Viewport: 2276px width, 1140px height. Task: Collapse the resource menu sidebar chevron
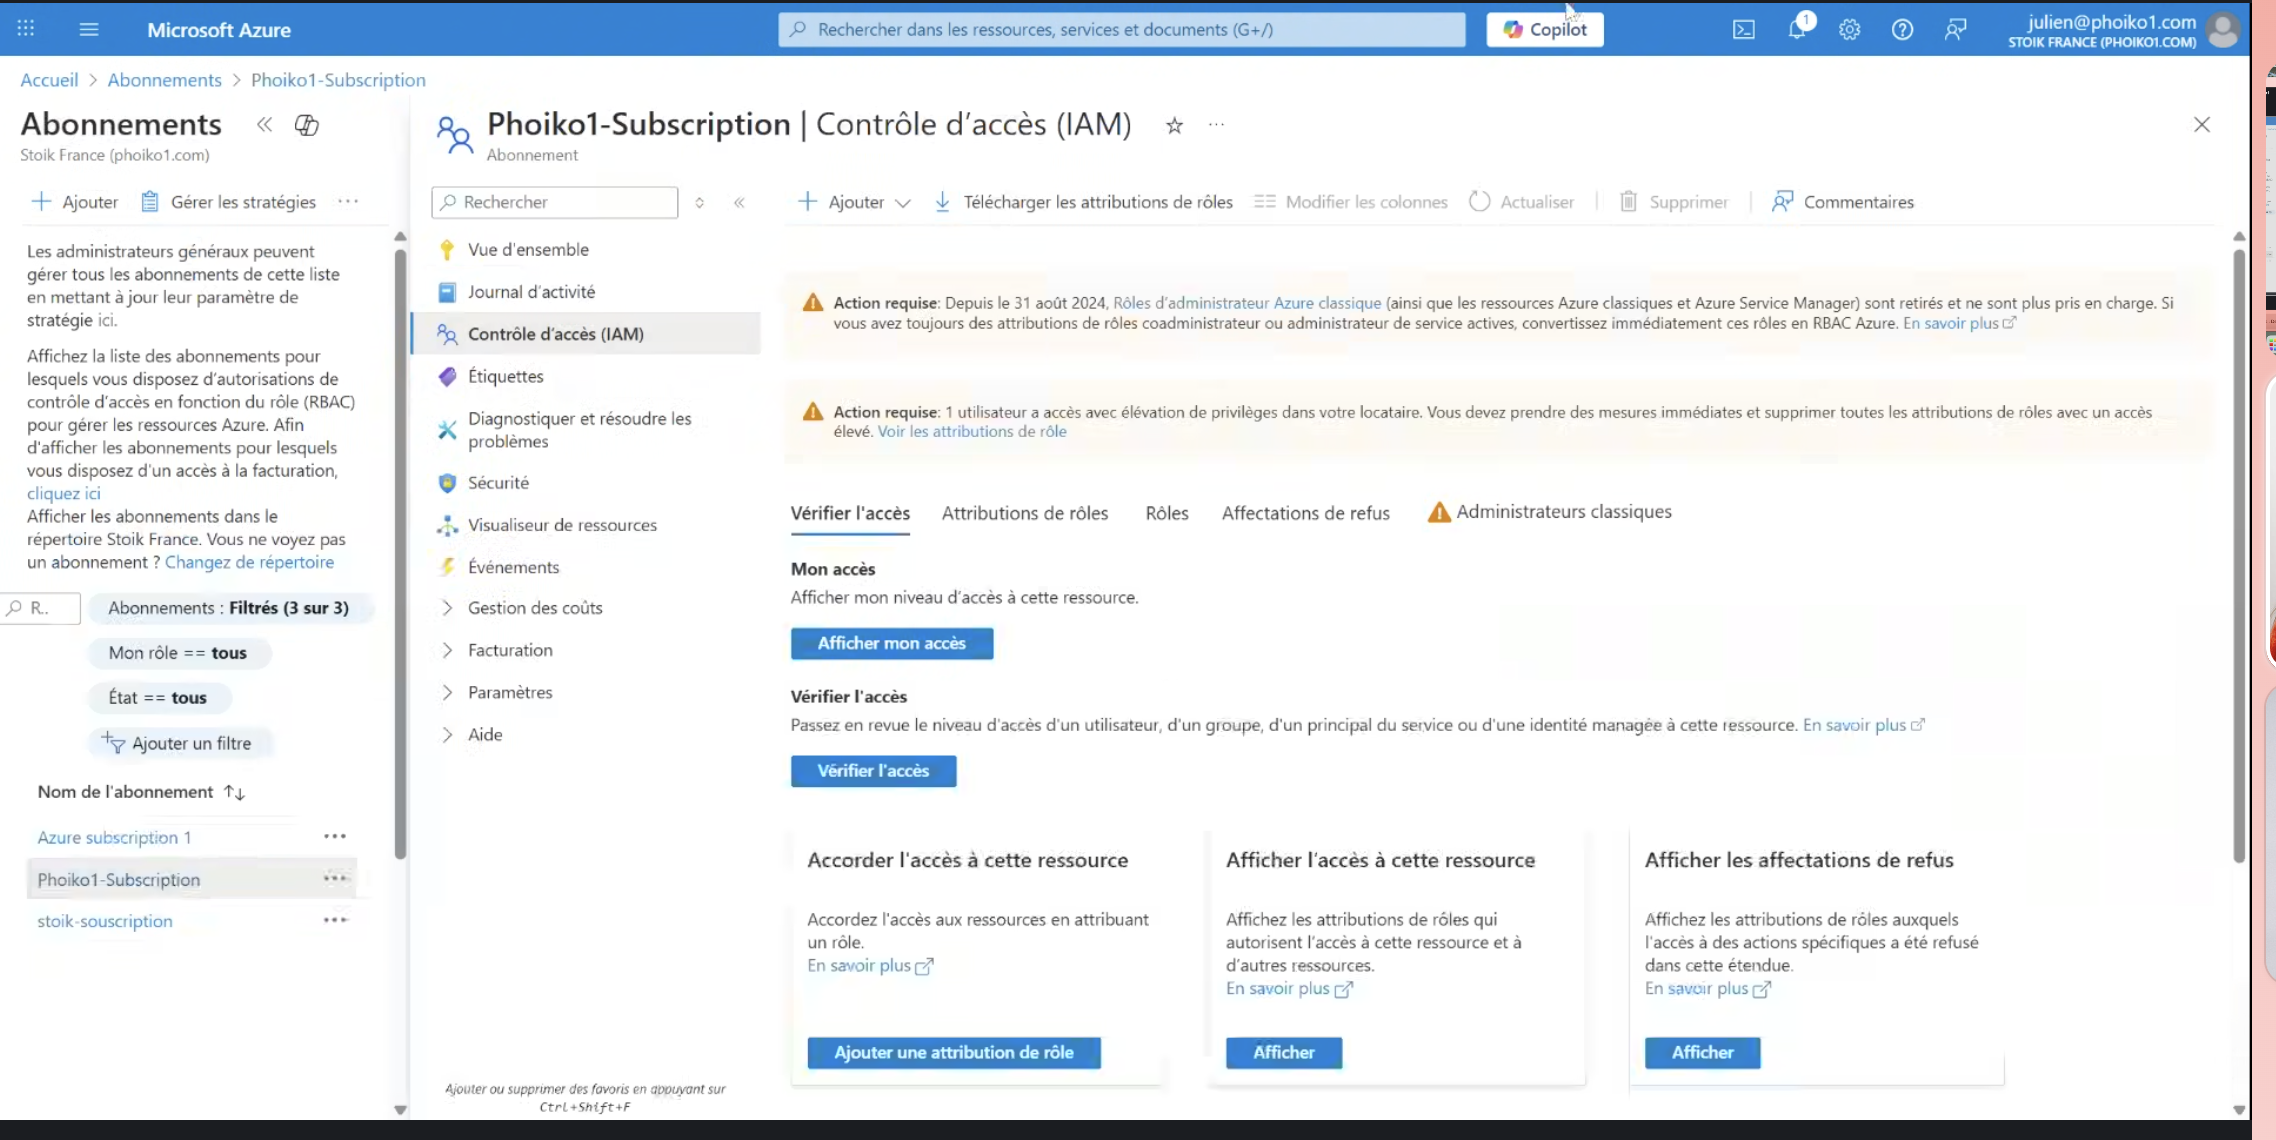[739, 202]
